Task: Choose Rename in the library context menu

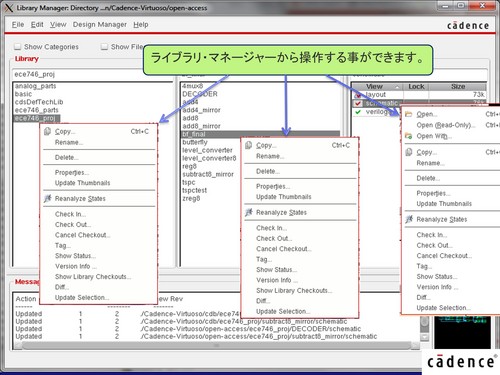Action: coord(69,142)
